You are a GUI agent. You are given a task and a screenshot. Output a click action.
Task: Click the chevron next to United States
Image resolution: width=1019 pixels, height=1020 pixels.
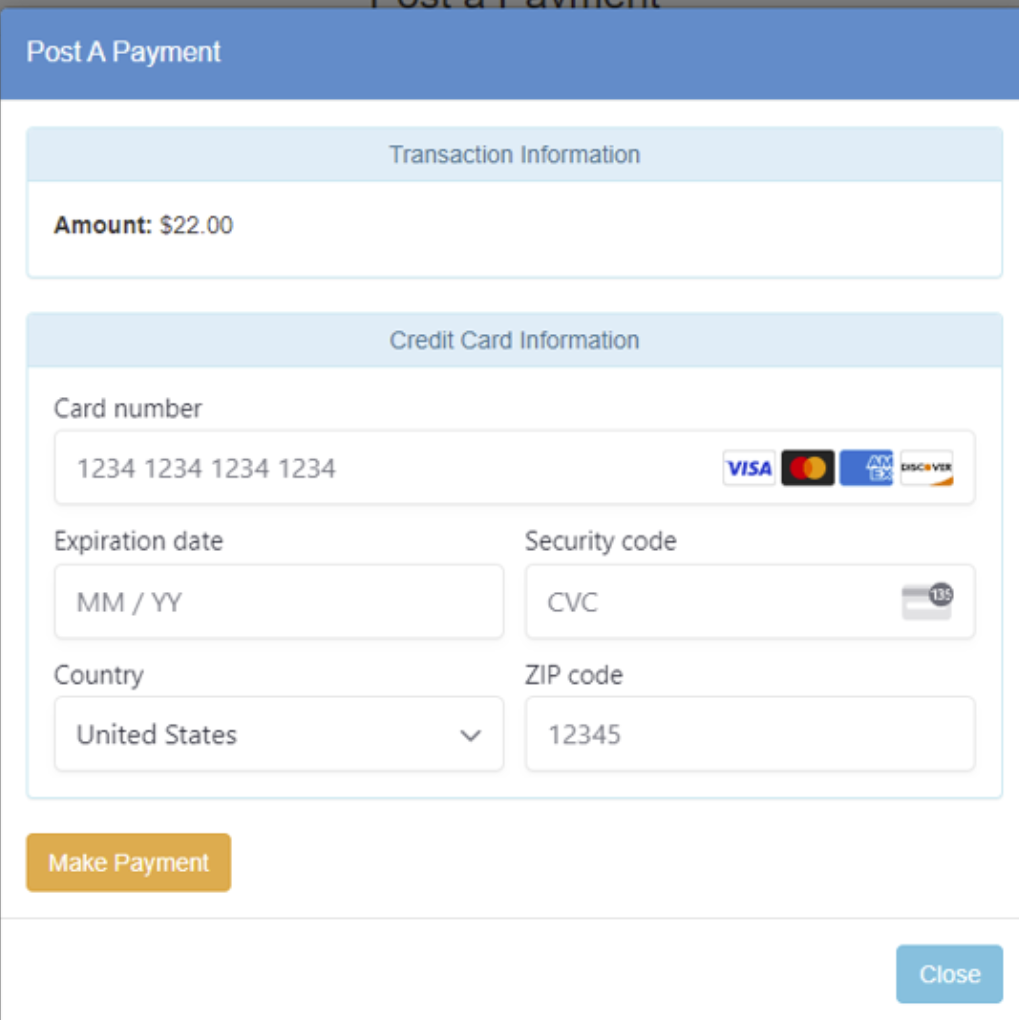[470, 735]
